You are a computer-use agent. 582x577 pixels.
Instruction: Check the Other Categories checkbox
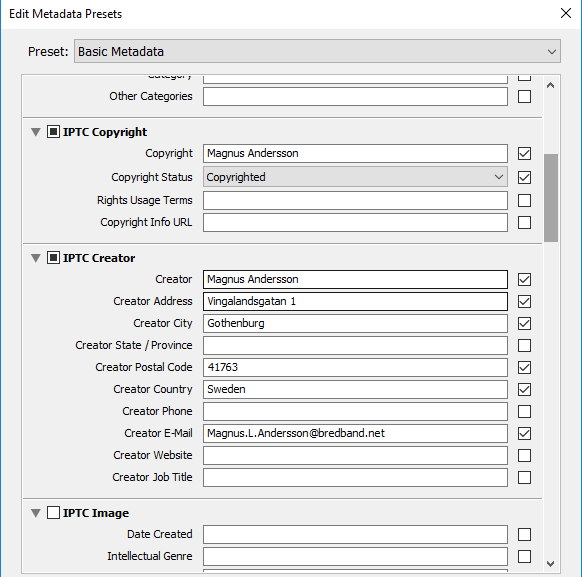[x=524, y=96]
